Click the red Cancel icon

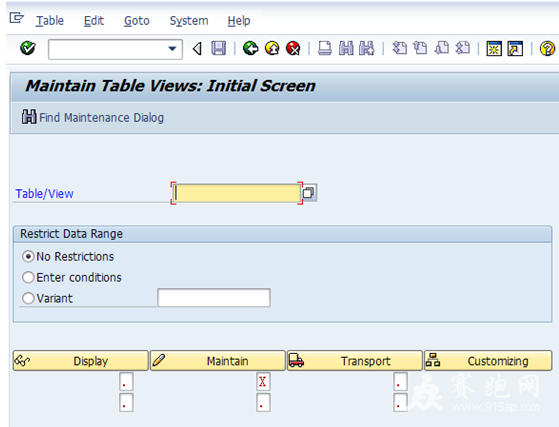click(x=293, y=48)
